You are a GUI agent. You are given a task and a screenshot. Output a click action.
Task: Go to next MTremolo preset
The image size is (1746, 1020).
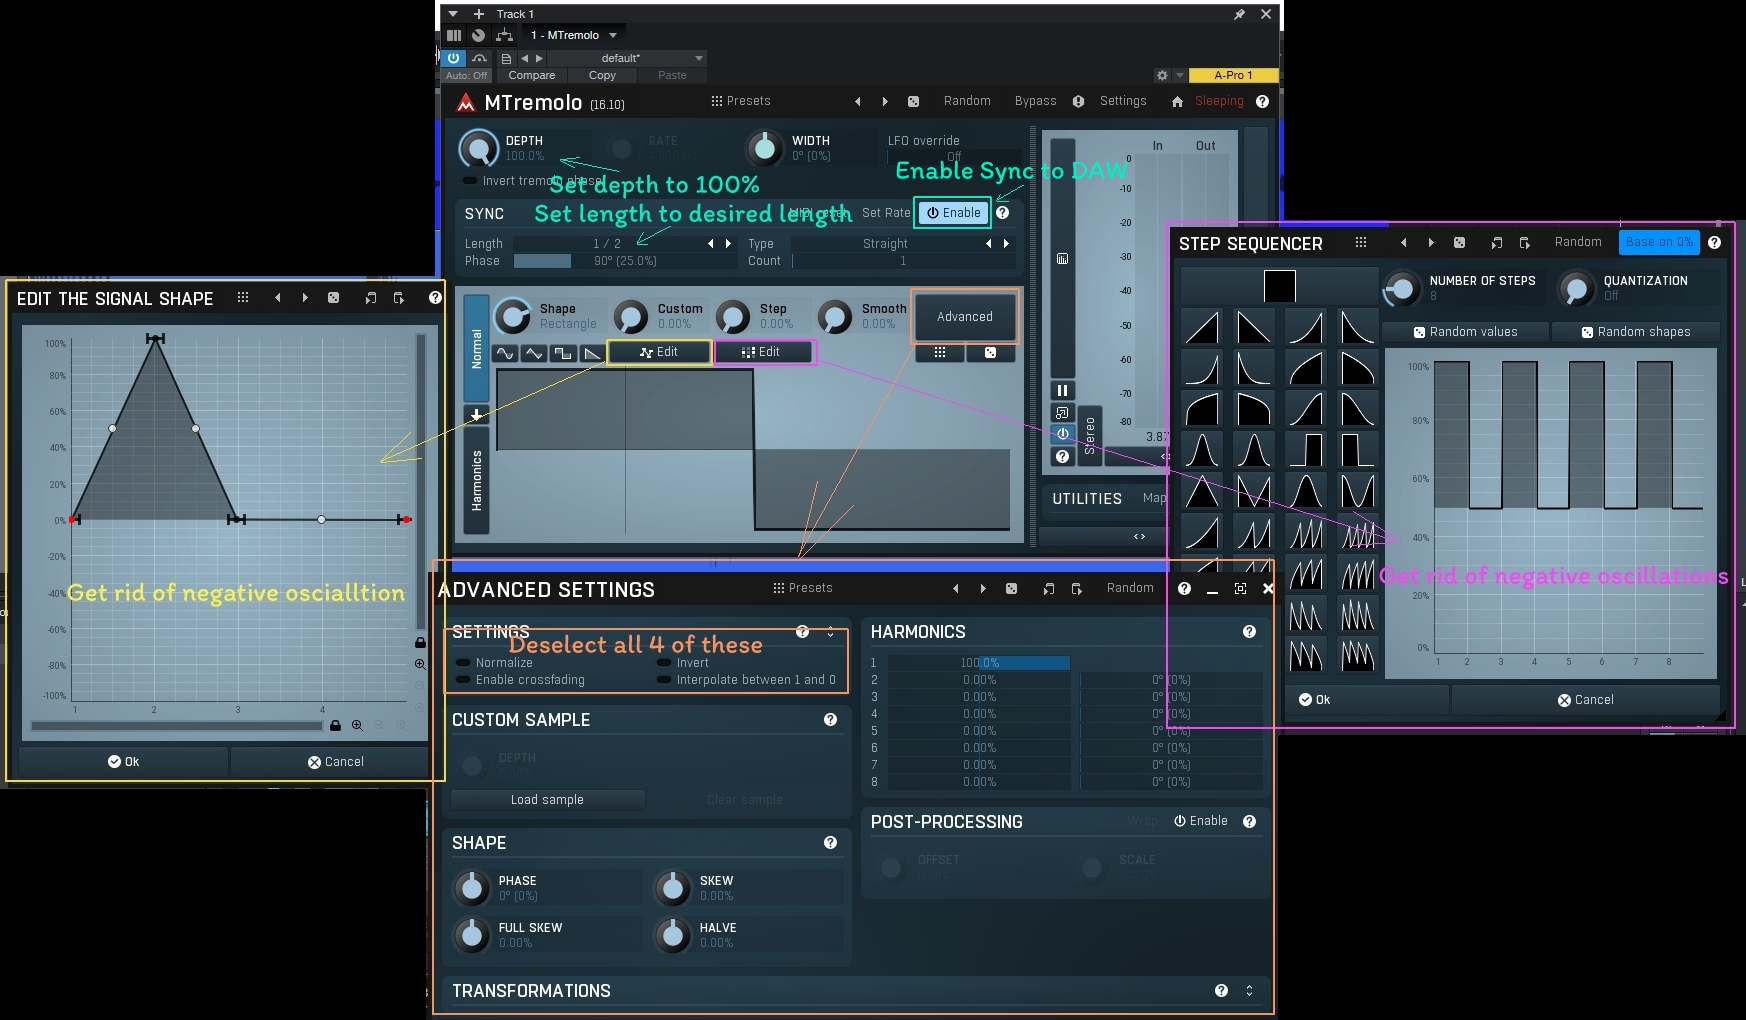(885, 101)
